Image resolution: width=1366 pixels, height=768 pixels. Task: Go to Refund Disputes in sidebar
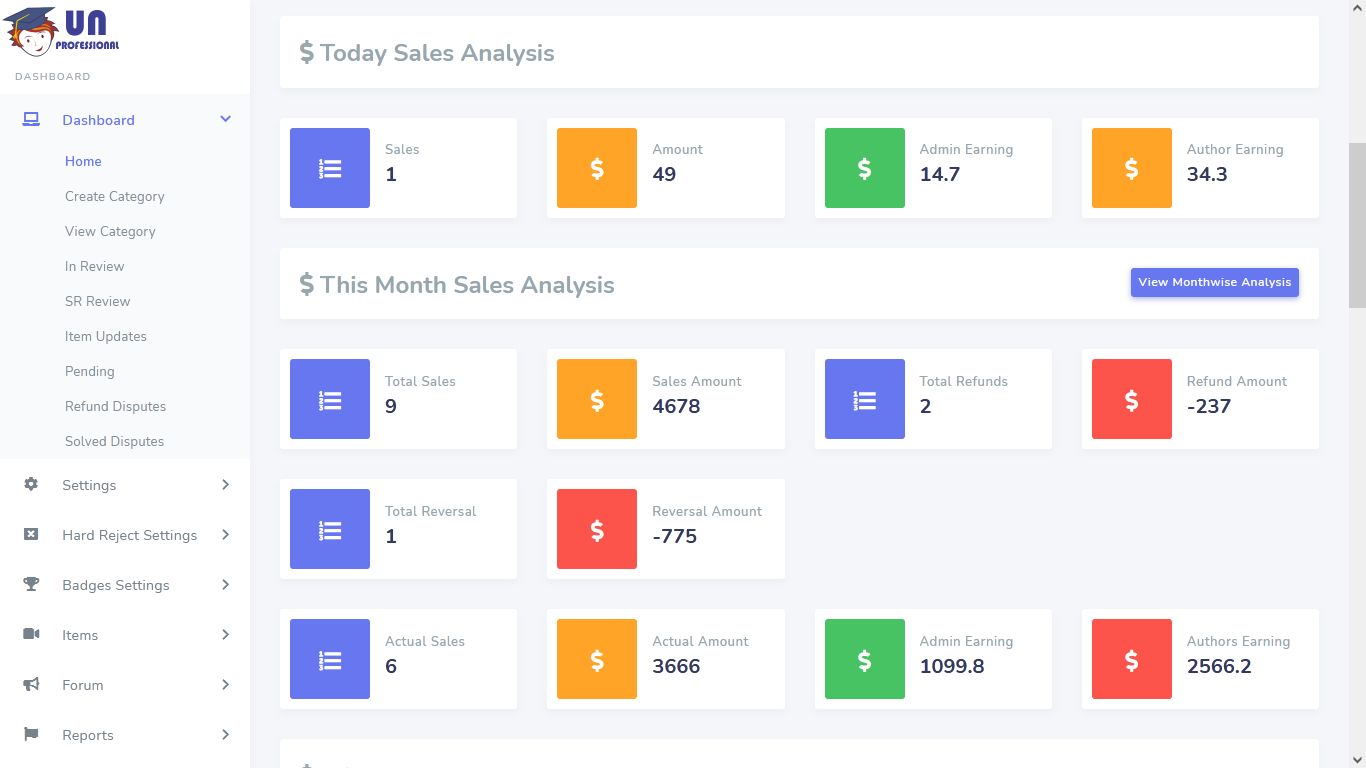tap(115, 406)
